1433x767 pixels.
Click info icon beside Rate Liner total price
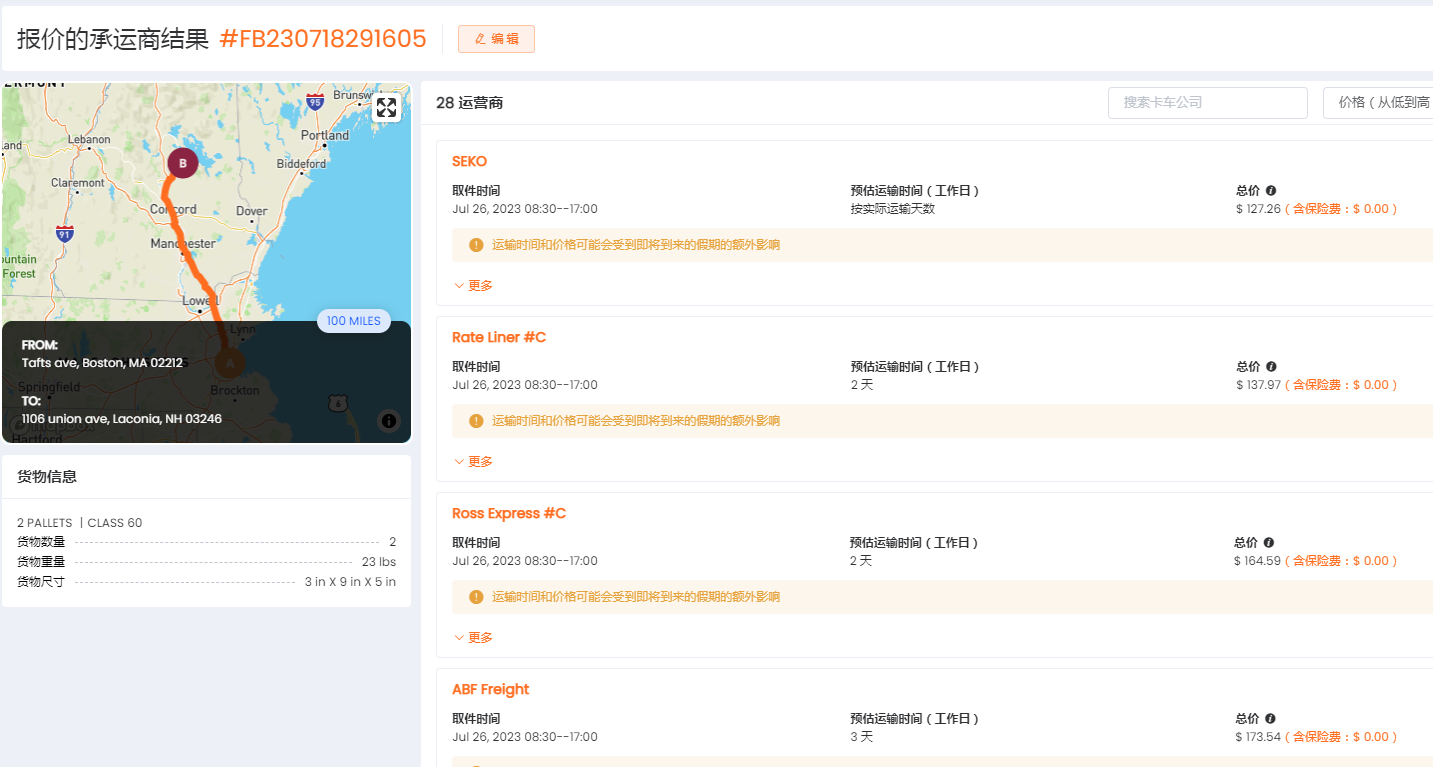coord(1271,367)
